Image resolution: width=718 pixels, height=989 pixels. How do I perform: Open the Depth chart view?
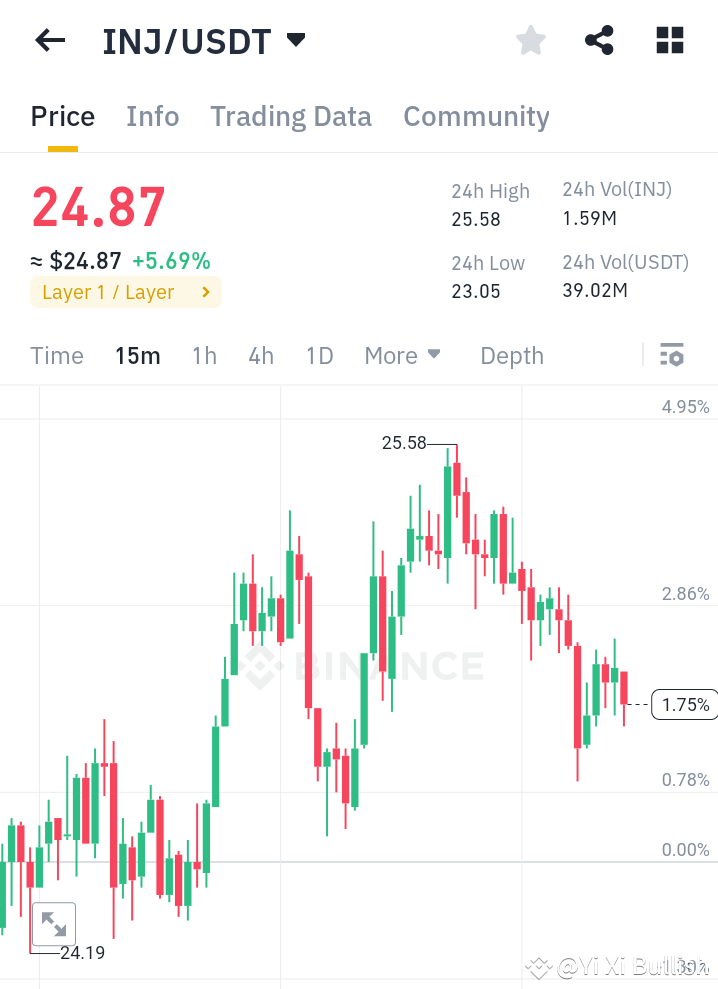(511, 355)
